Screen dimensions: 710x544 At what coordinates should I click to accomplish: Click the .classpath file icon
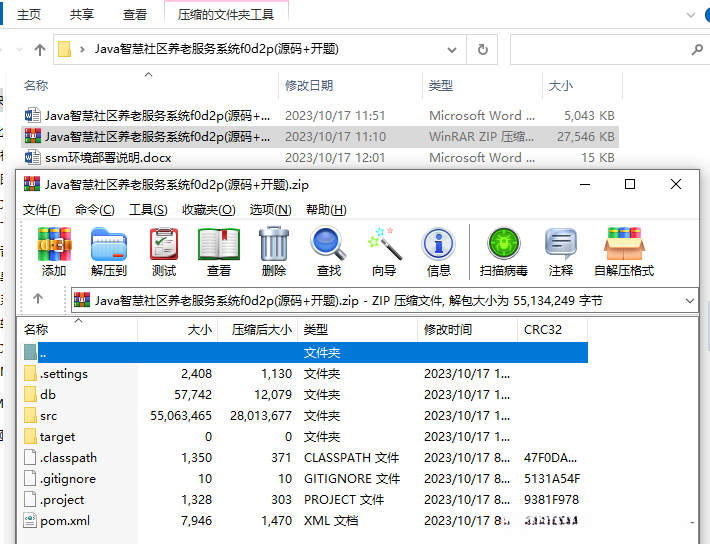pos(30,457)
